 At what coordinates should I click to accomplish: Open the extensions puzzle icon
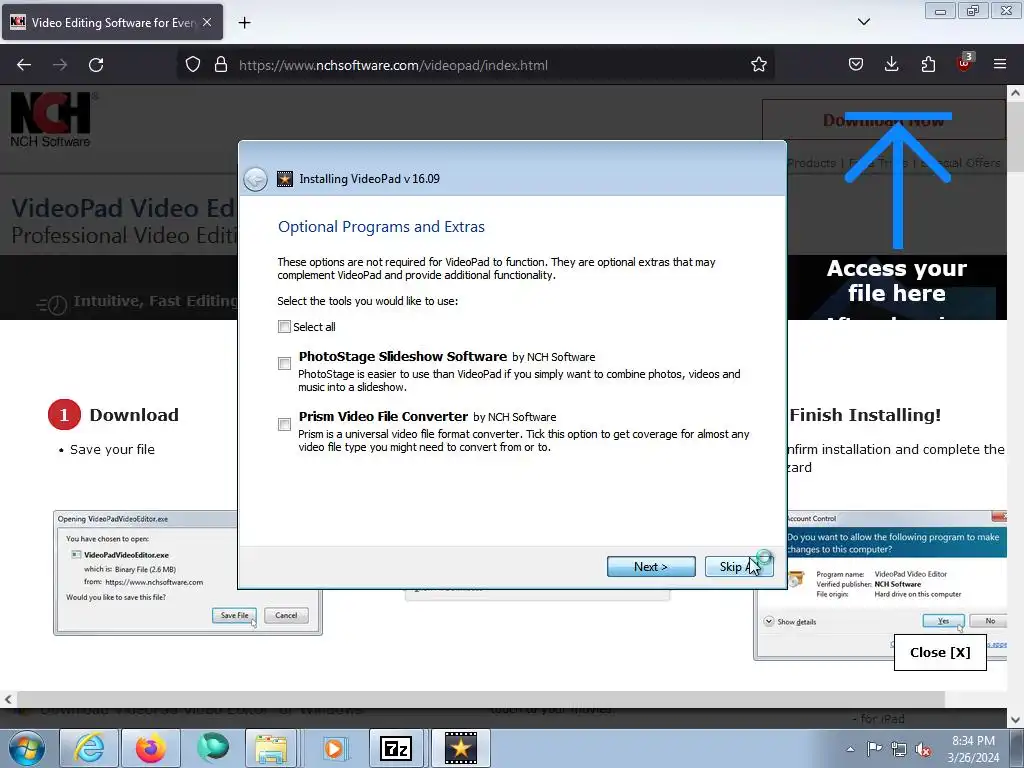click(928, 65)
